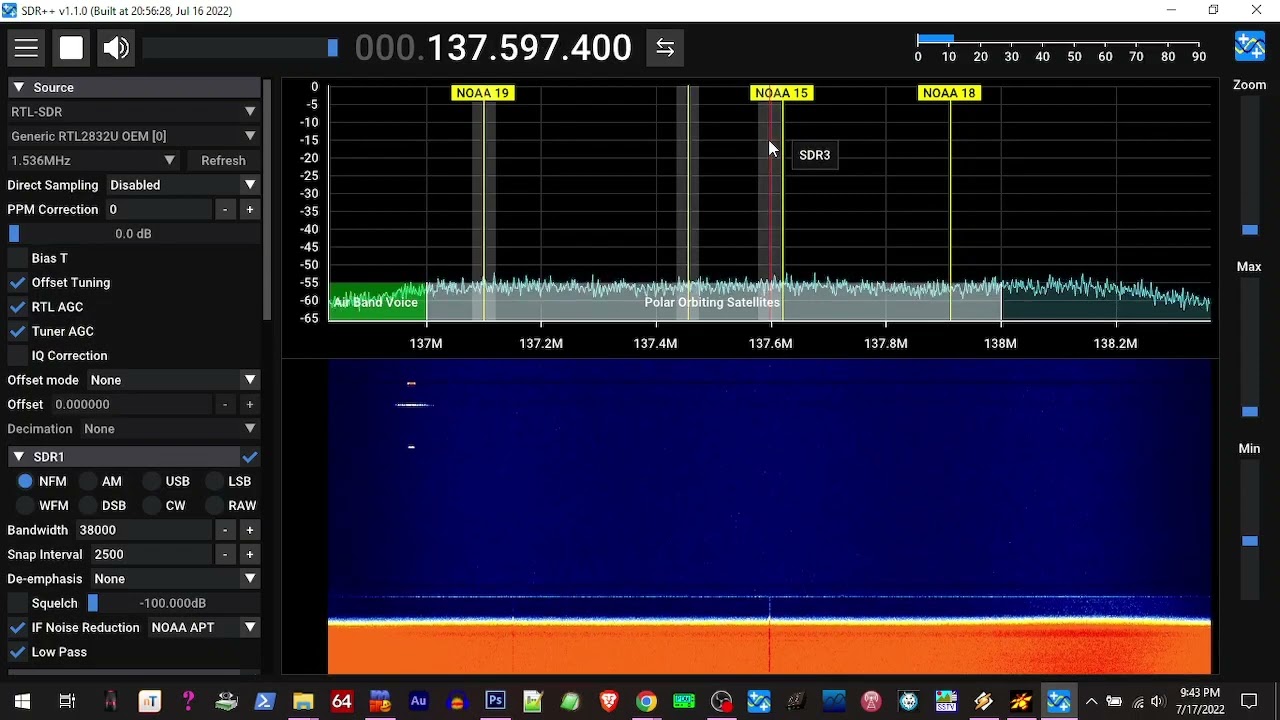Increase PPM Correction with plus button
This screenshot has height=720, width=1280.
tap(249, 209)
